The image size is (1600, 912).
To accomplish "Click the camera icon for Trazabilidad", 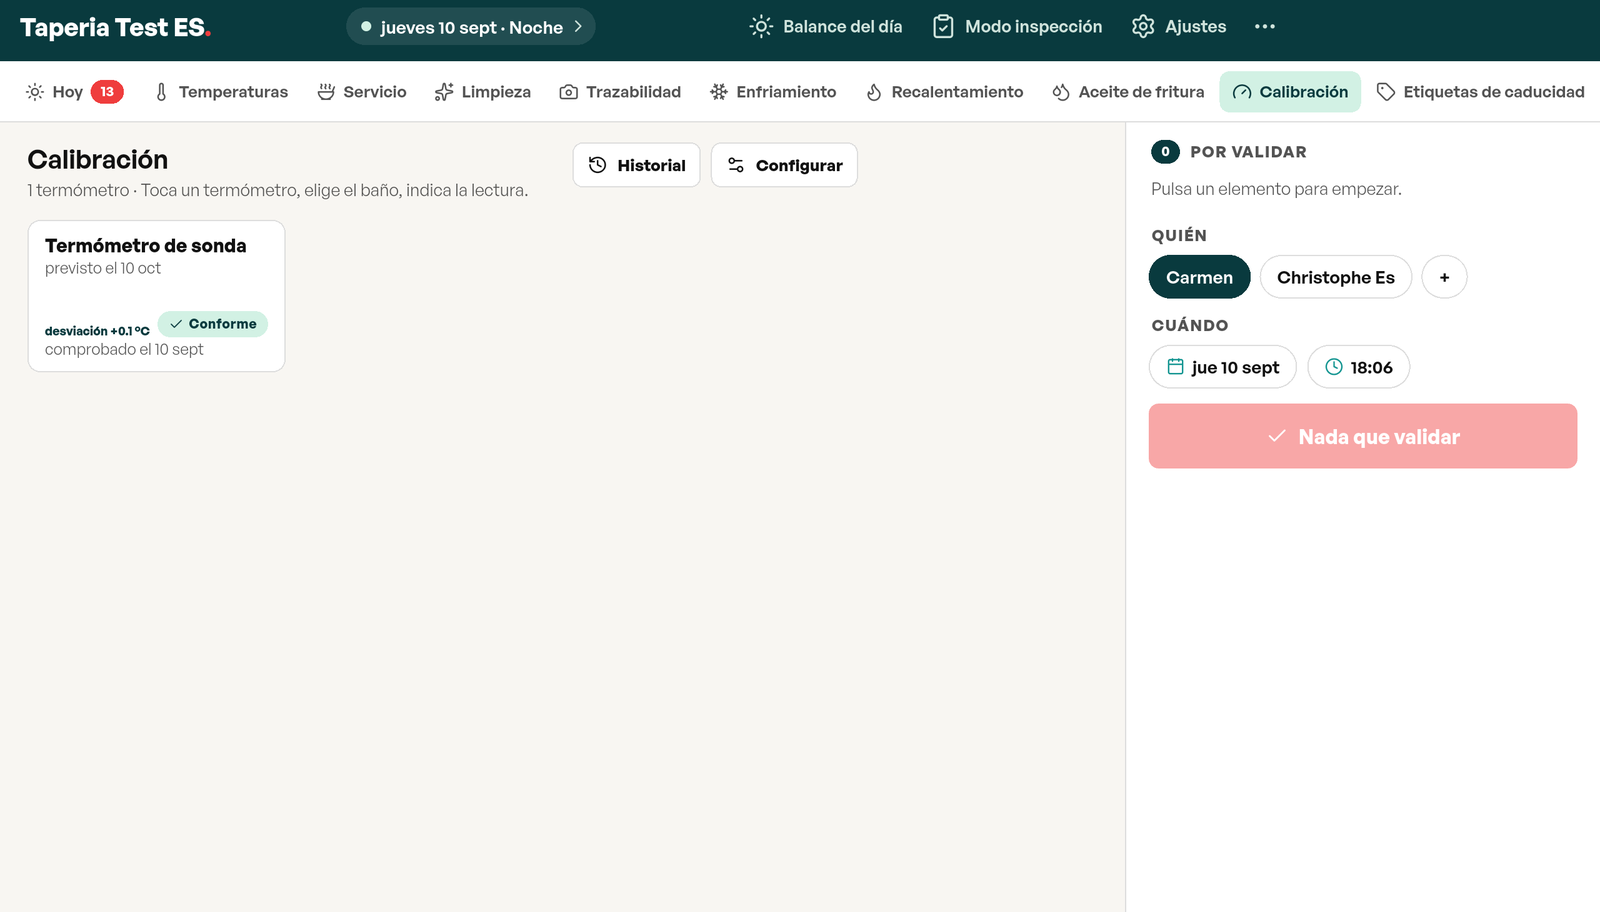I will [568, 92].
